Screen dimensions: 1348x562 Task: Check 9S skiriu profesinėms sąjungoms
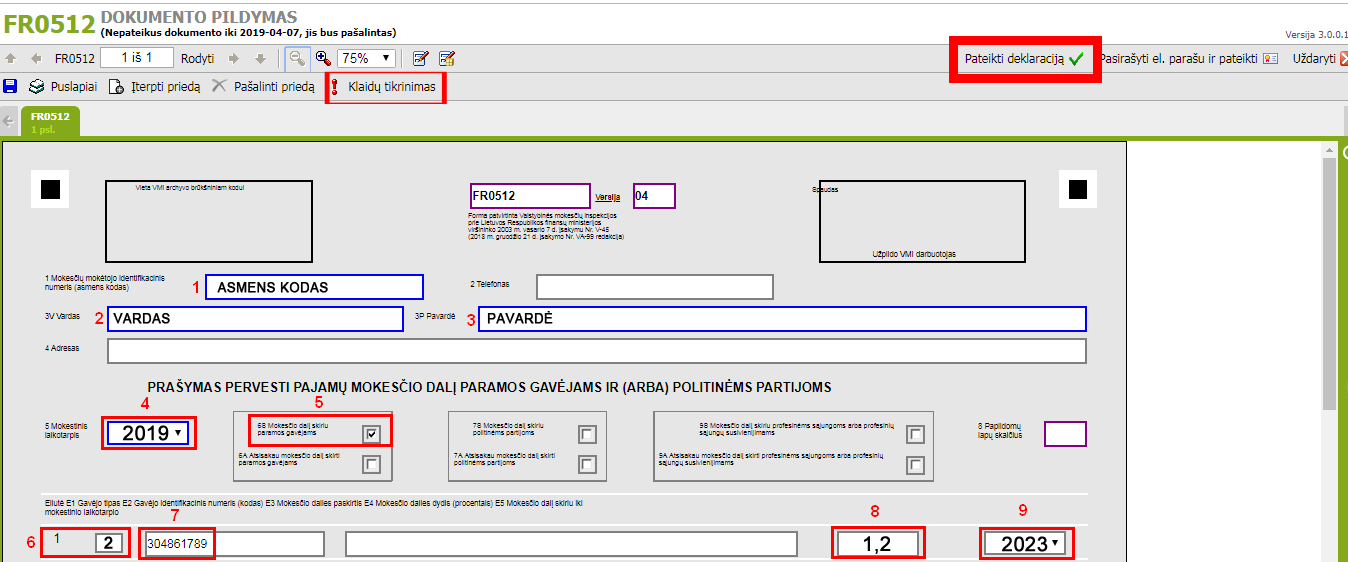coord(915,434)
